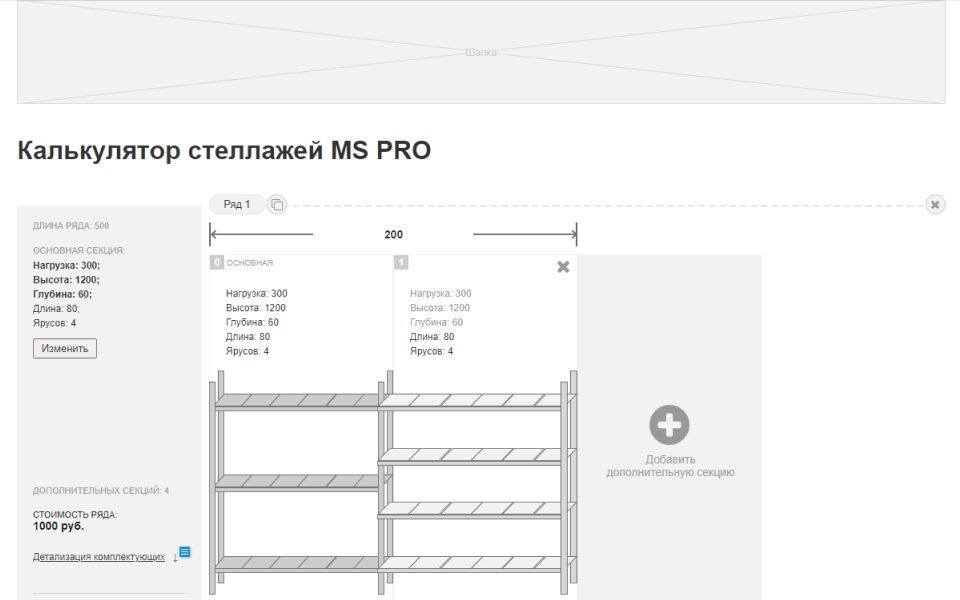Click Высота: 1200; in the sidebar
This screenshot has width=960, height=600.
66,280
